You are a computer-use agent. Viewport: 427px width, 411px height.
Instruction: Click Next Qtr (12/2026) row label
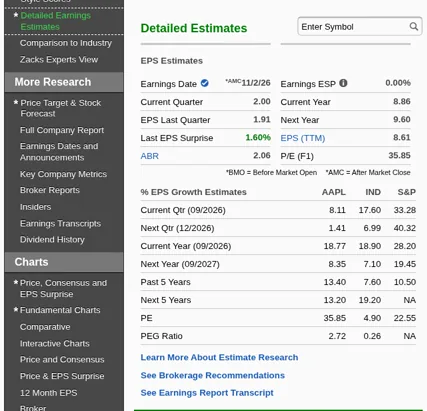pyautogui.click(x=177, y=228)
